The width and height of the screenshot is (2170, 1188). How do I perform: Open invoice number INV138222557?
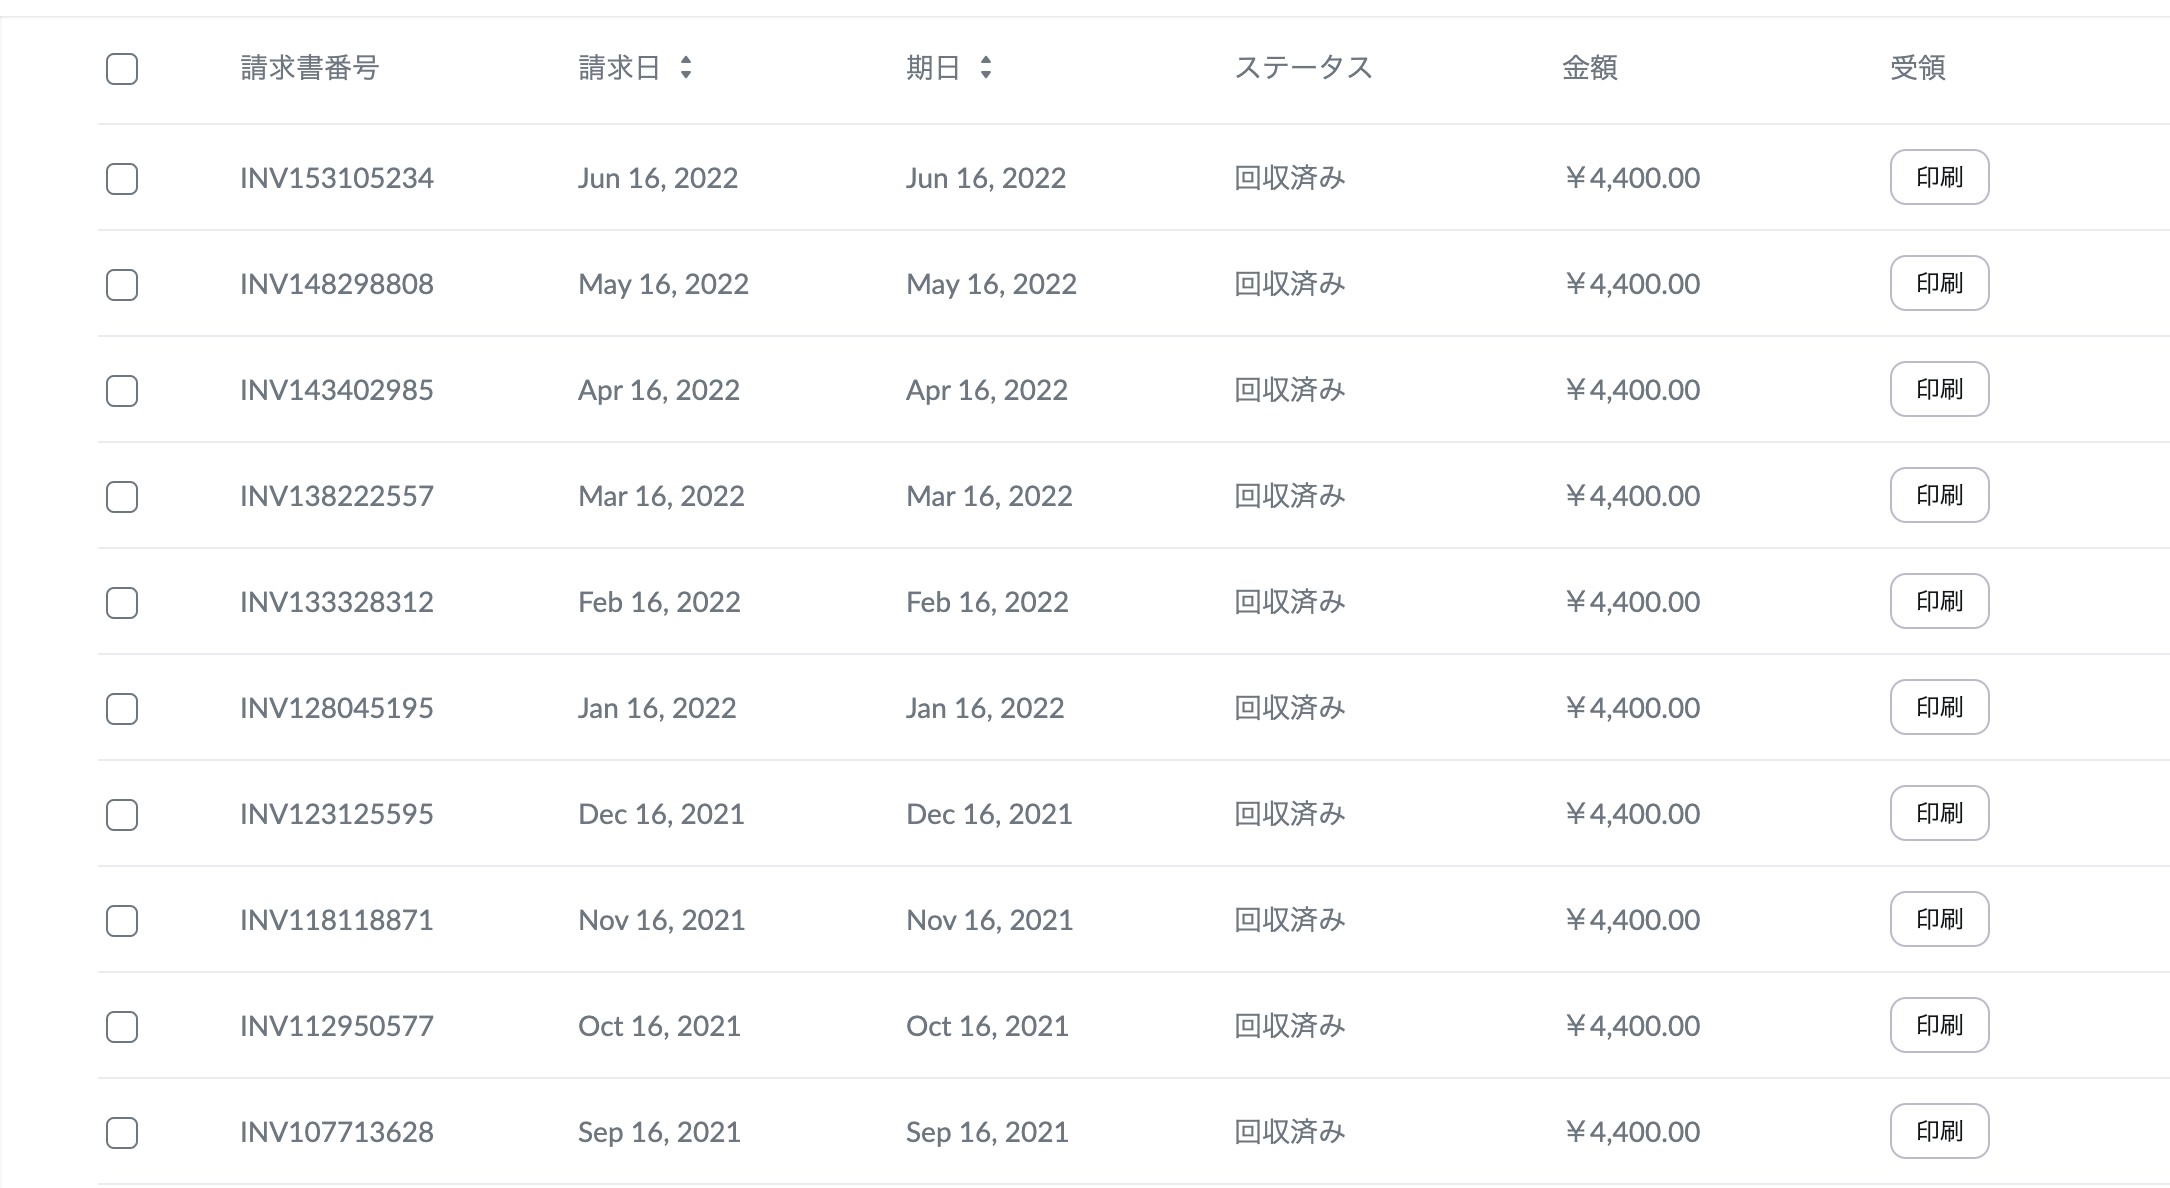pyautogui.click(x=337, y=496)
